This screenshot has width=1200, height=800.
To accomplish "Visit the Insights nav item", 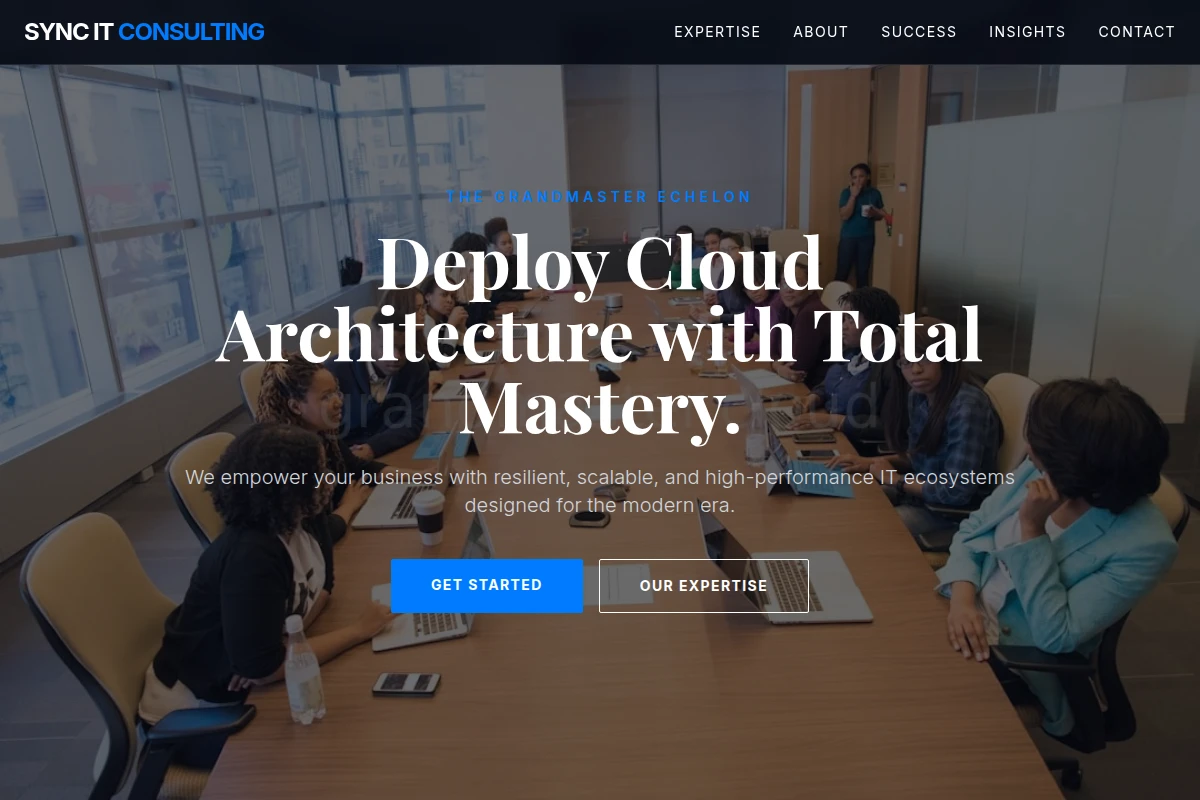I will click(x=1027, y=32).
